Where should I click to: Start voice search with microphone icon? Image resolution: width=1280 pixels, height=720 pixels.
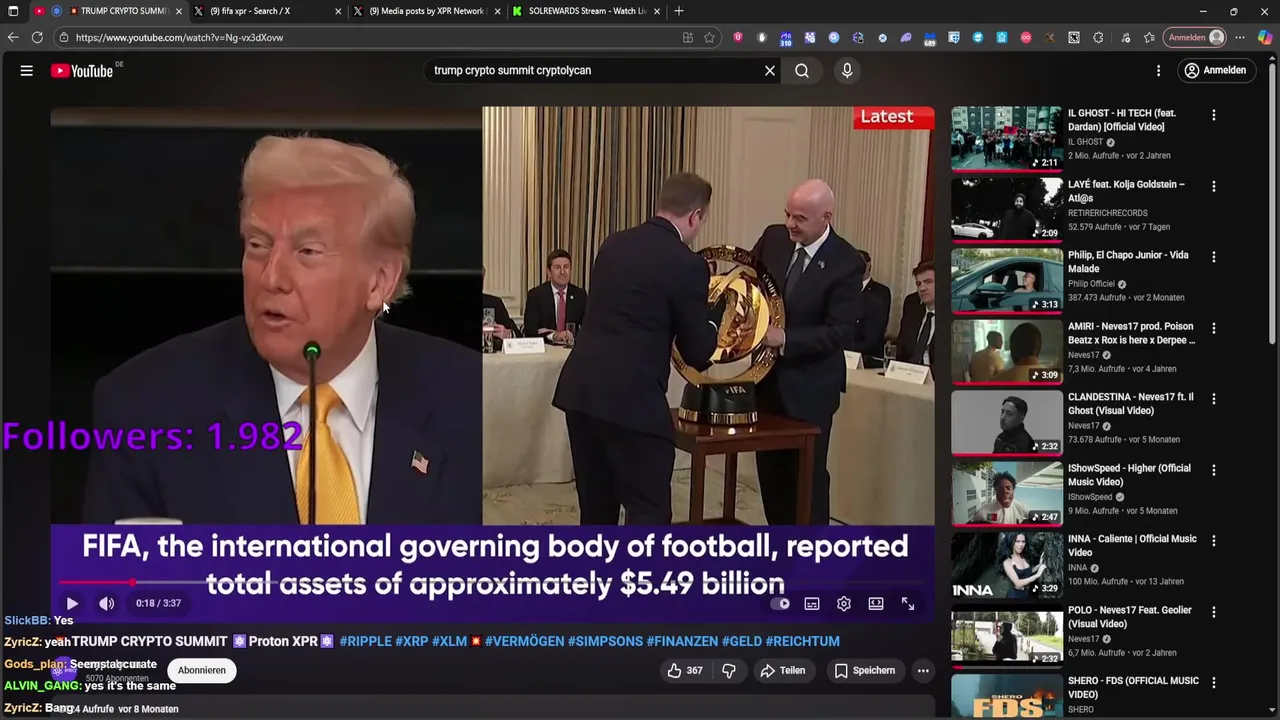tap(847, 71)
